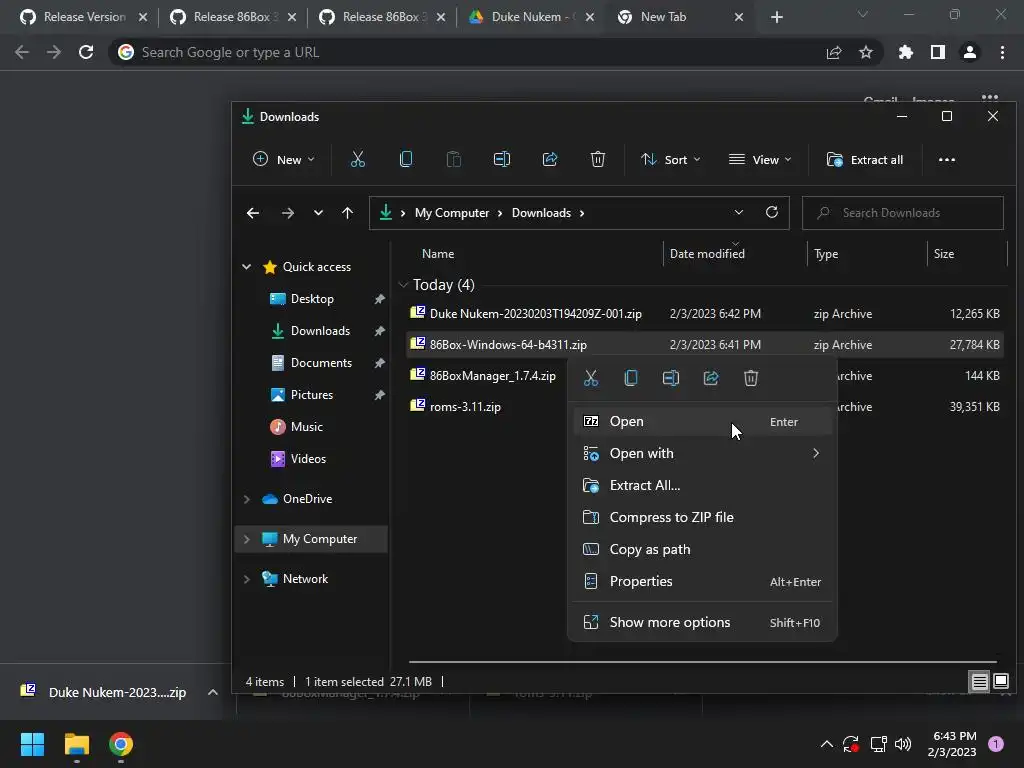The height and width of the screenshot is (768, 1024).
Task: Open Chrome three-dot menu
Action: coord(1002,52)
